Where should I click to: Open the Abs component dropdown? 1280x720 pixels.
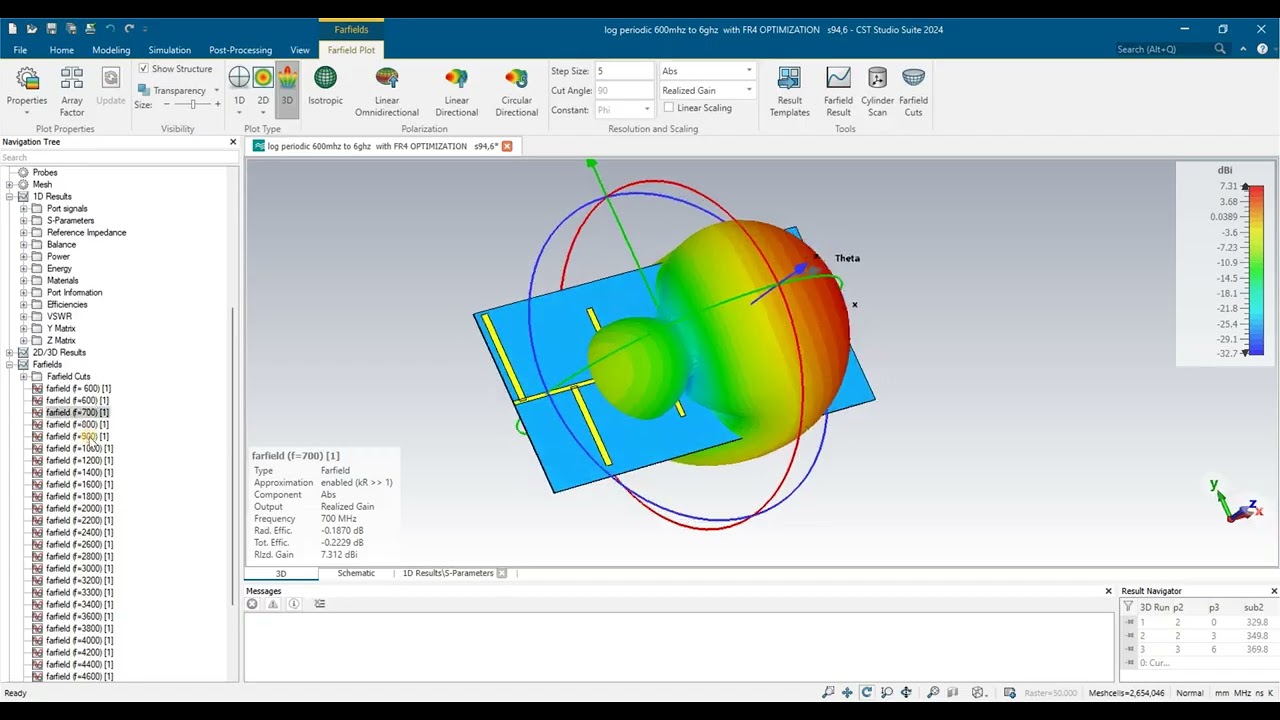tap(706, 71)
